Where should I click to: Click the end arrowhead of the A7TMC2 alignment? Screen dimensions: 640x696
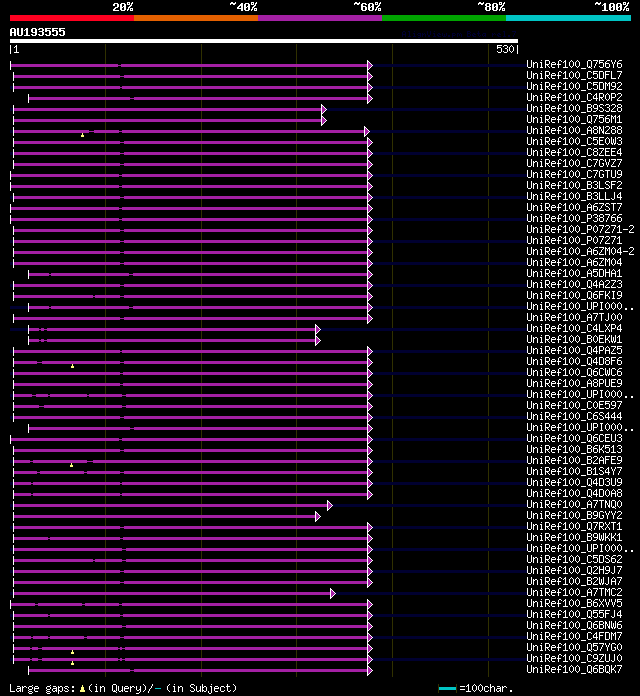(x=333, y=593)
